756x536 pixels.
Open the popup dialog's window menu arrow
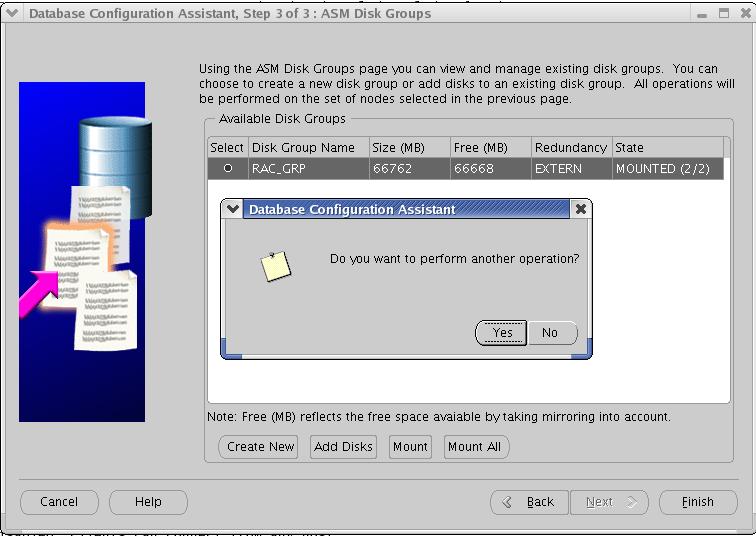click(x=233, y=209)
